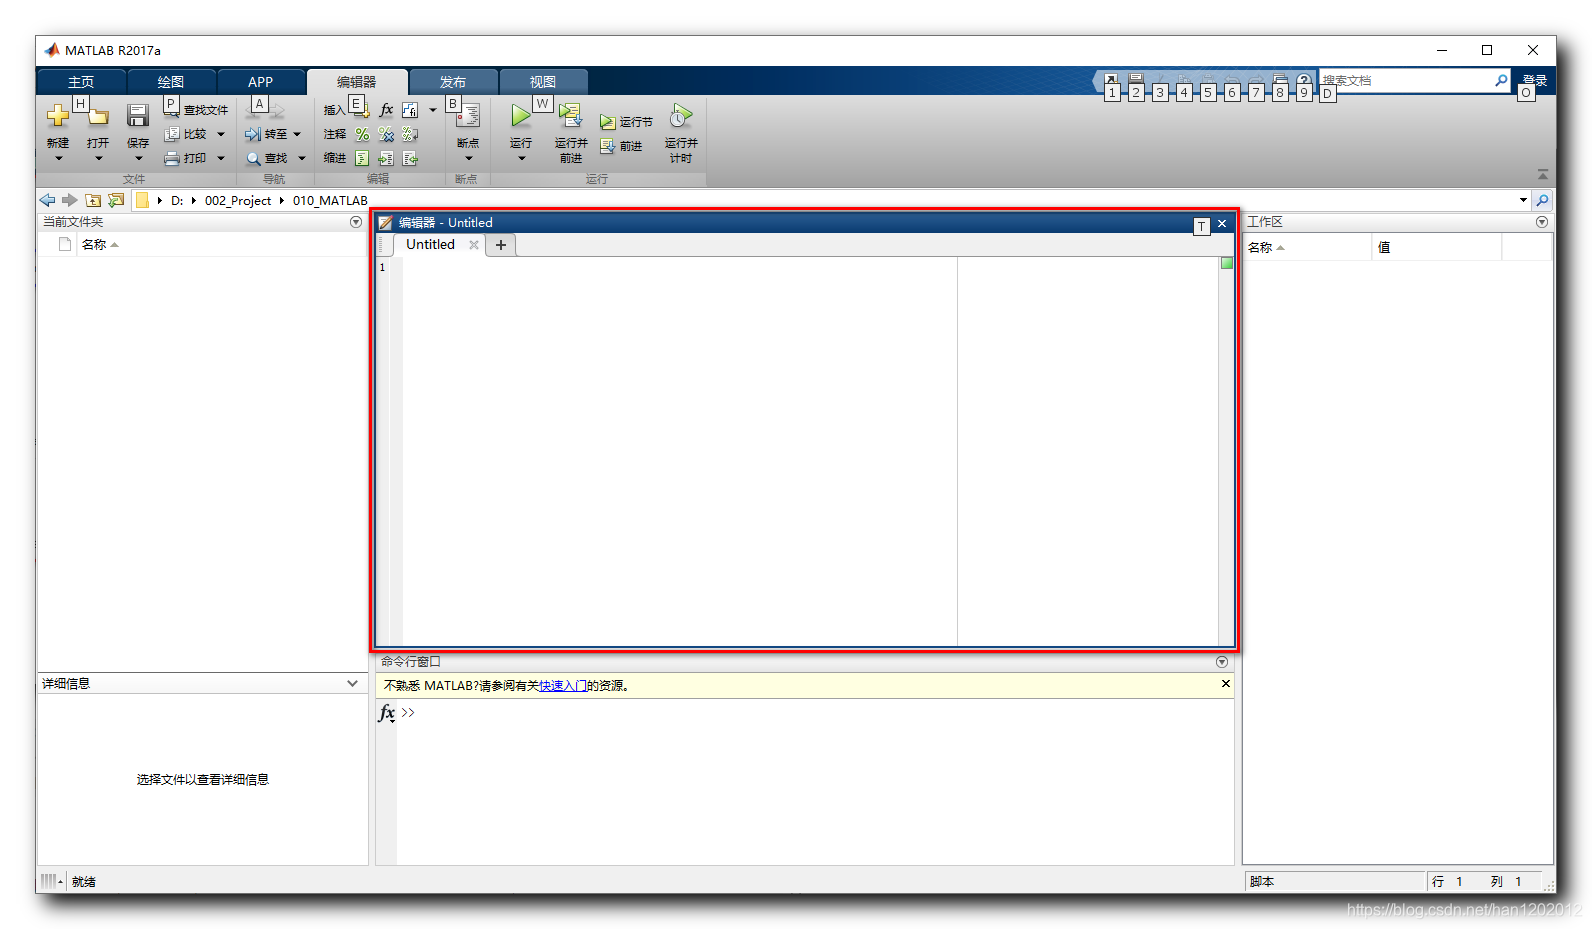Switch to the Publish (发布) tab

453,82
